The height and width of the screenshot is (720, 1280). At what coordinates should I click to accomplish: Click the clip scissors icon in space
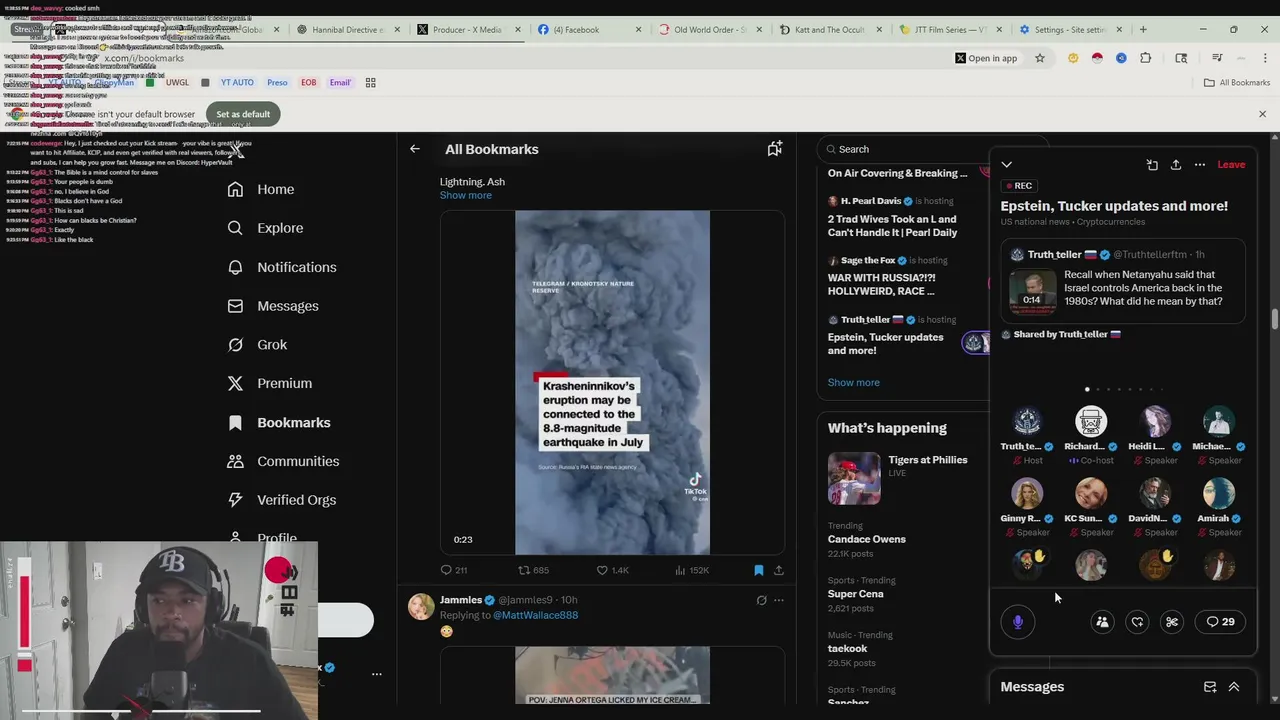pos(1172,622)
